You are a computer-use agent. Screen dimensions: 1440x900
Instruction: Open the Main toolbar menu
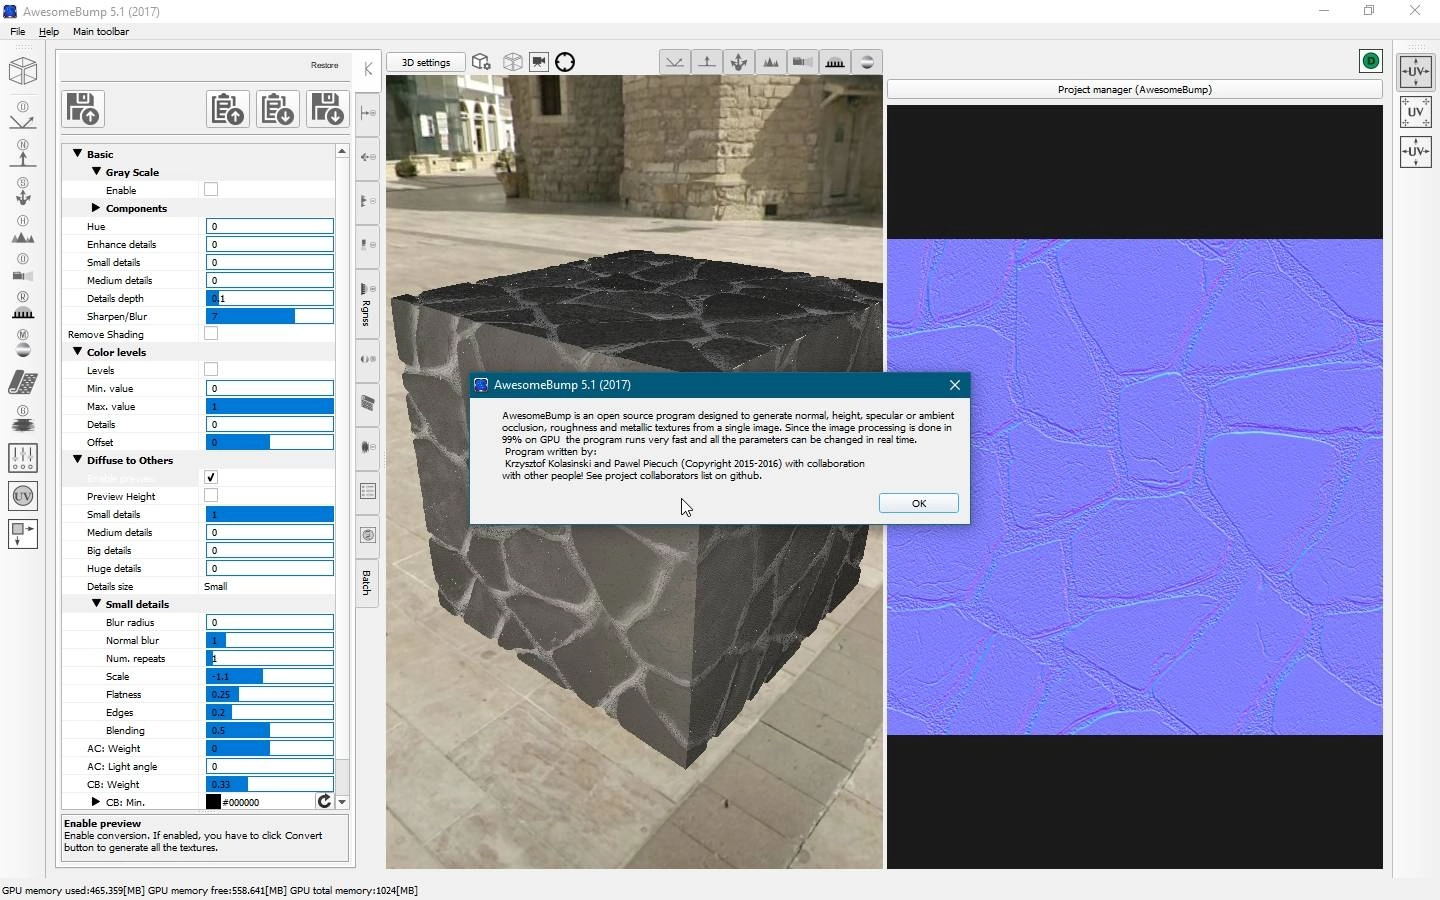(x=100, y=31)
